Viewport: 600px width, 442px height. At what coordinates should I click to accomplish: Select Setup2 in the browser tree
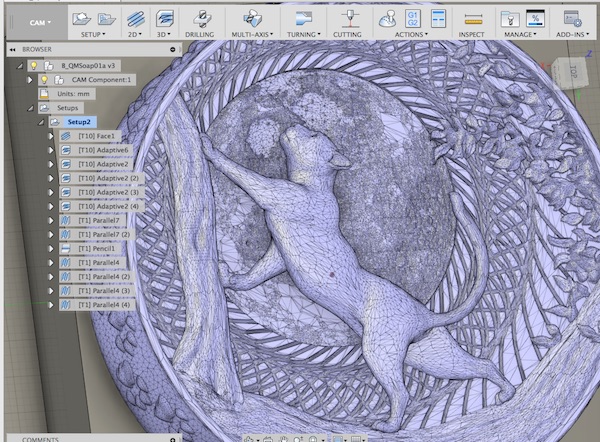[79, 122]
